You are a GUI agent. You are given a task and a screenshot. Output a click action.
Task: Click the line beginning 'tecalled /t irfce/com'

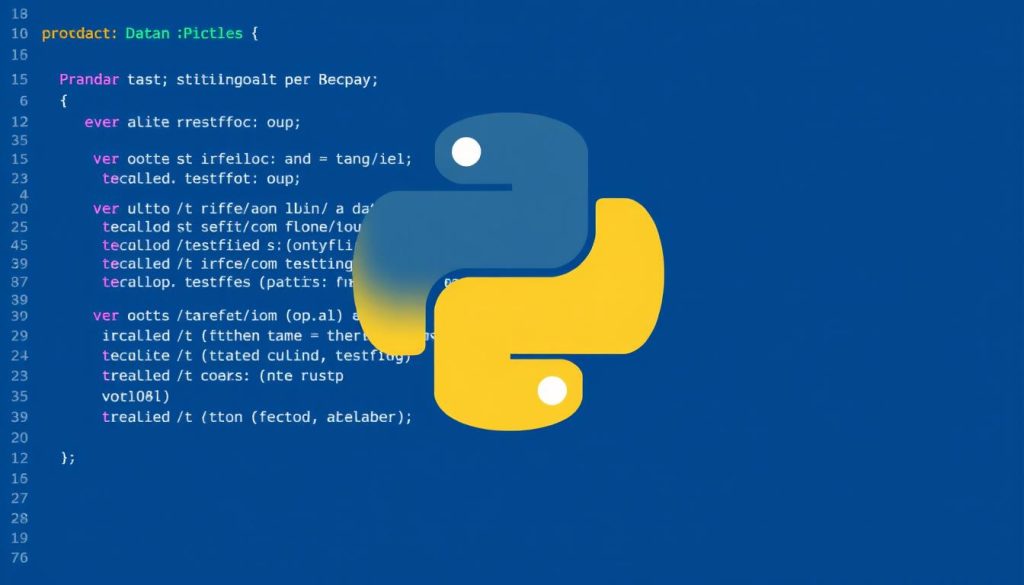(x=227, y=264)
